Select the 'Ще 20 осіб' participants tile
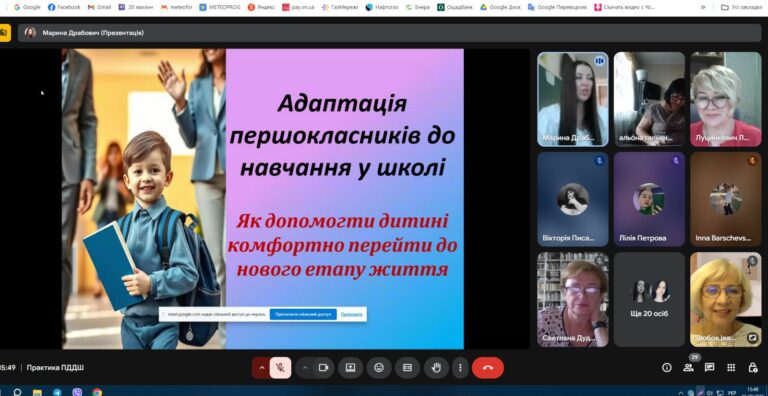Viewport: 768px width, 396px height. [649, 299]
